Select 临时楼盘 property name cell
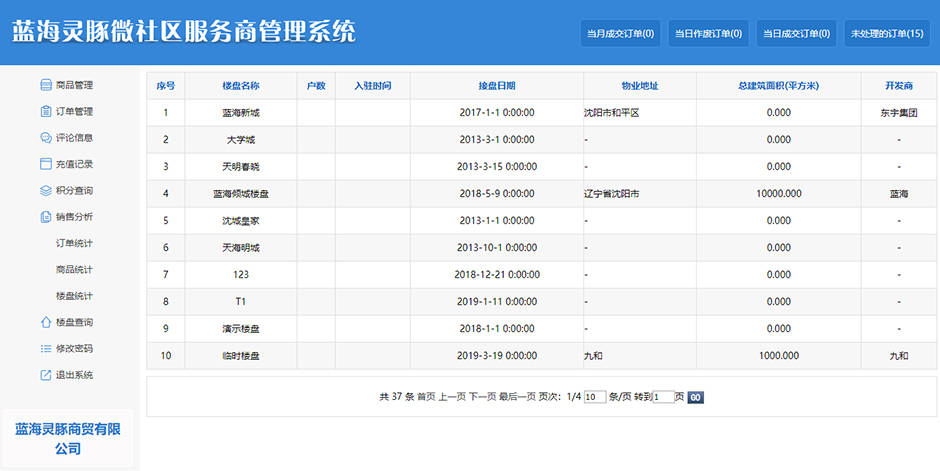The image size is (940, 471). click(240, 355)
